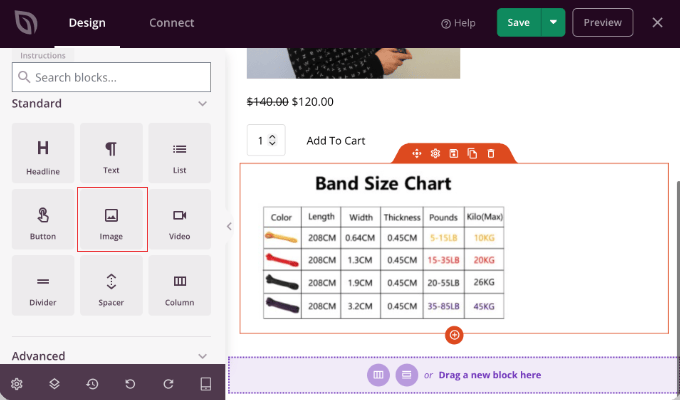Click the undo icon
This screenshot has height=400, width=680.
130,384
